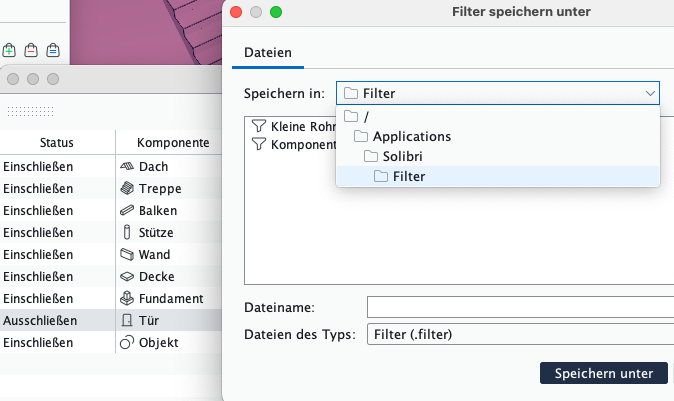This screenshot has height=401, width=674.
Task: Click the Balken component name
Action: [x=158, y=210]
